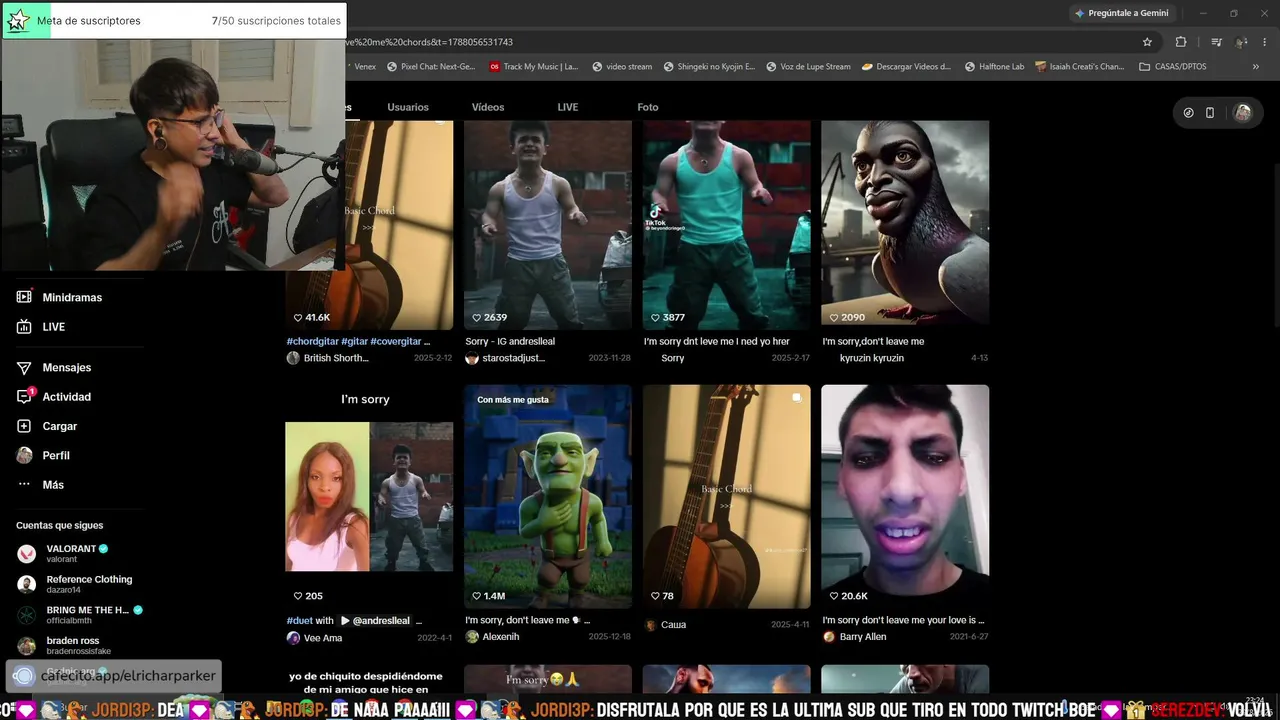Open the British Shorth... author profile
Viewport: 1280px width, 720px height.
[x=327, y=358]
